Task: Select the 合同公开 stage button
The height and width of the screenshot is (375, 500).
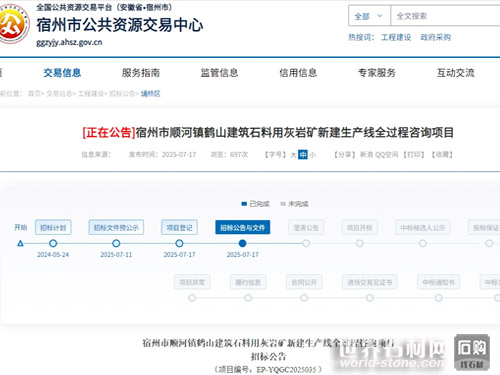Action: (304, 282)
